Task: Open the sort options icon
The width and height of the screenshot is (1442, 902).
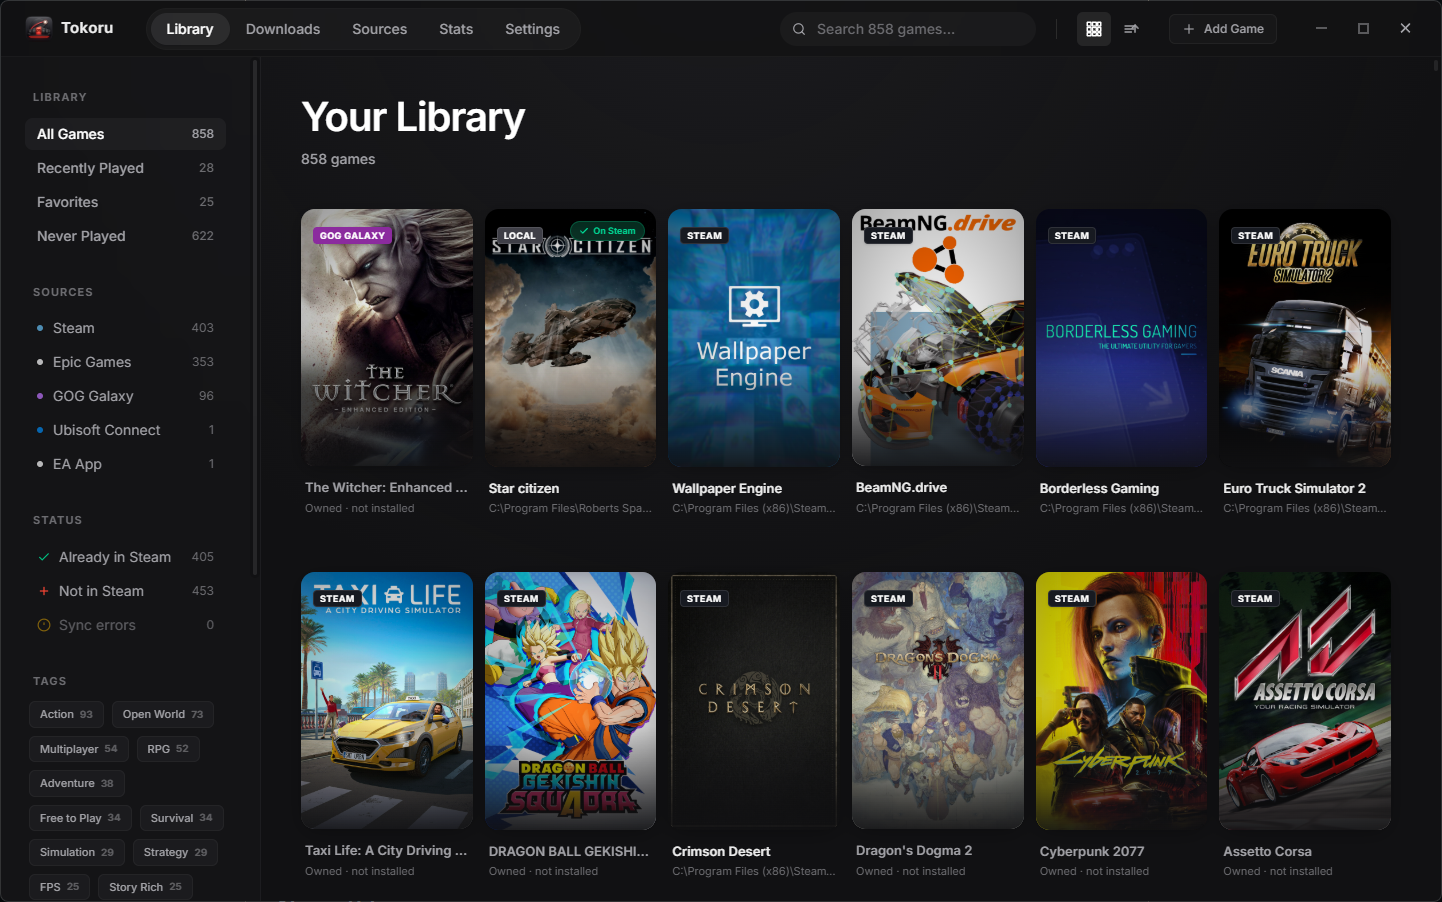Action: click(x=1131, y=29)
